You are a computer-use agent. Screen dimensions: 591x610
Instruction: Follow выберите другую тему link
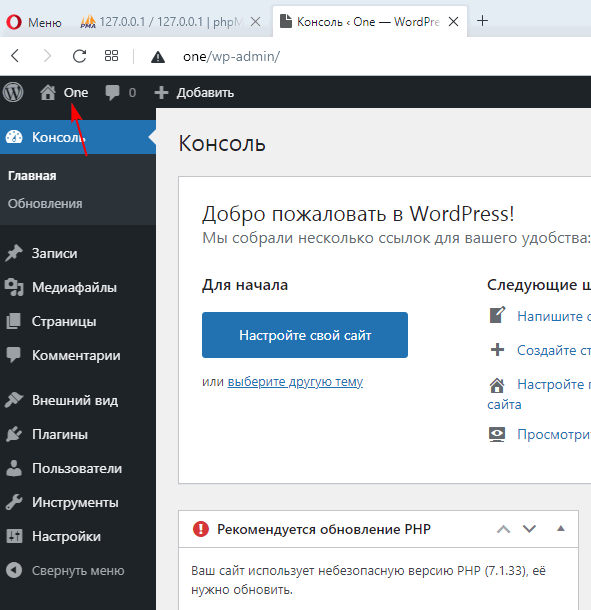(295, 382)
